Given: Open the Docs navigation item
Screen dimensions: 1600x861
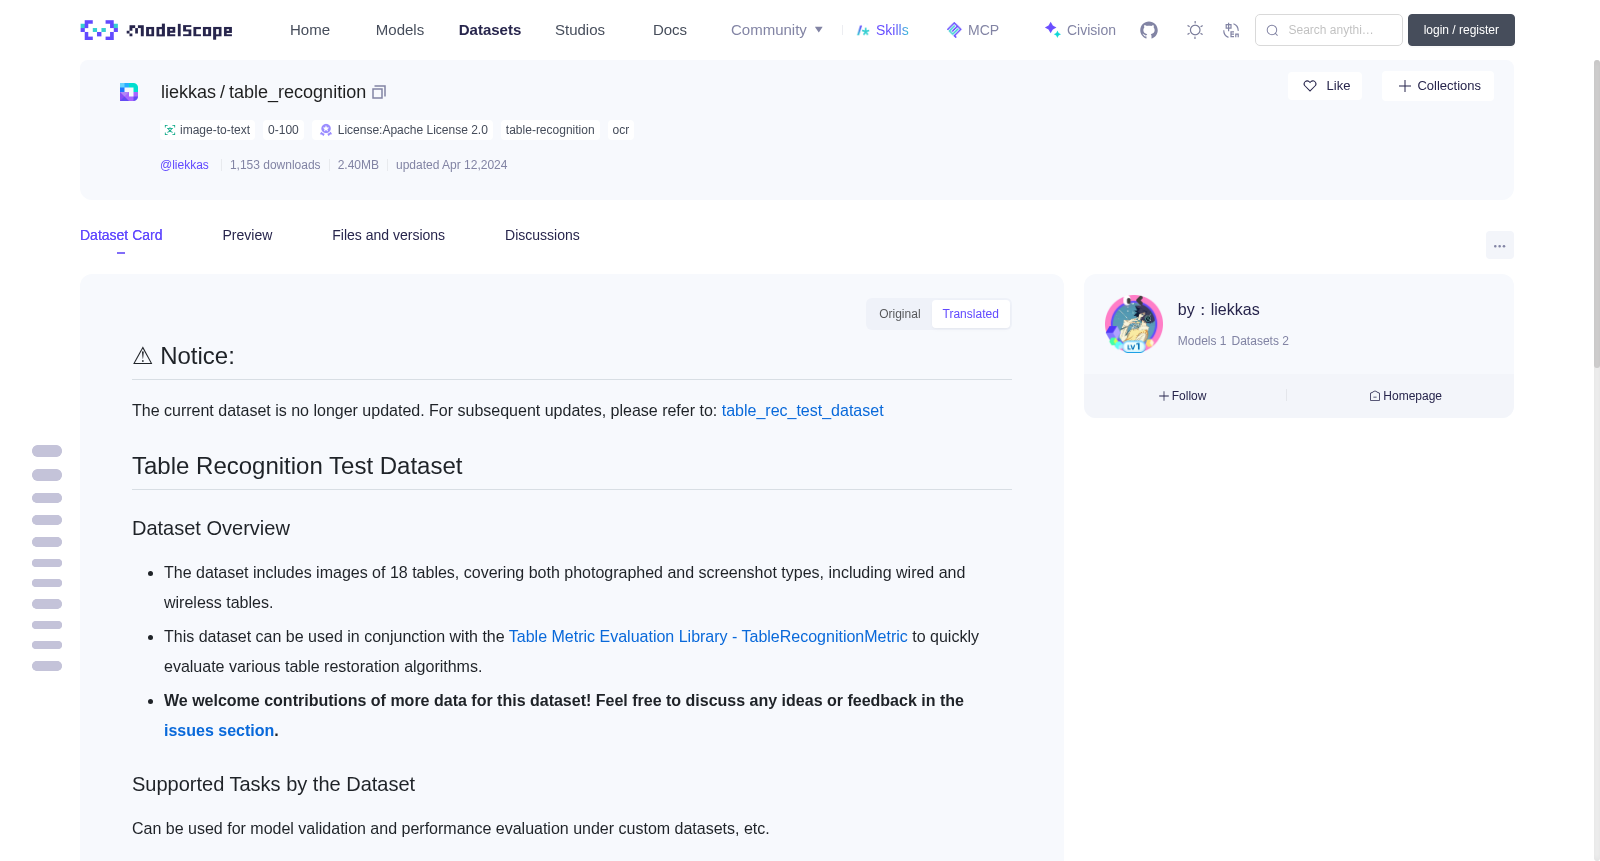Looking at the screenshot, I should (670, 30).
